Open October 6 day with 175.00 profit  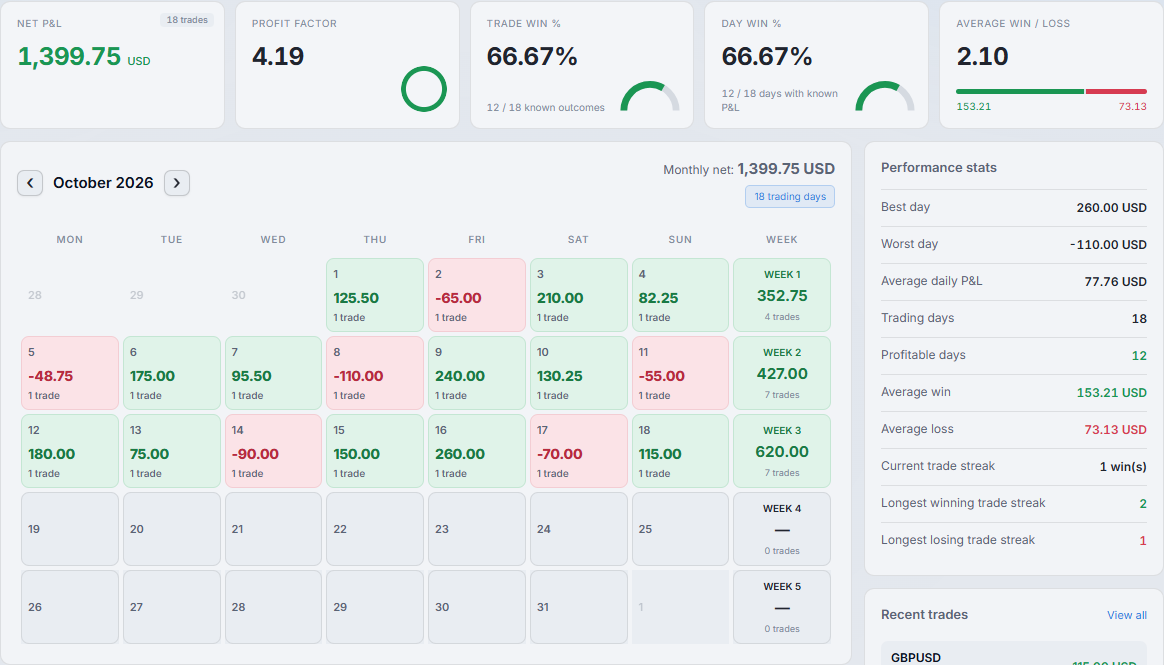click(171, 373)
